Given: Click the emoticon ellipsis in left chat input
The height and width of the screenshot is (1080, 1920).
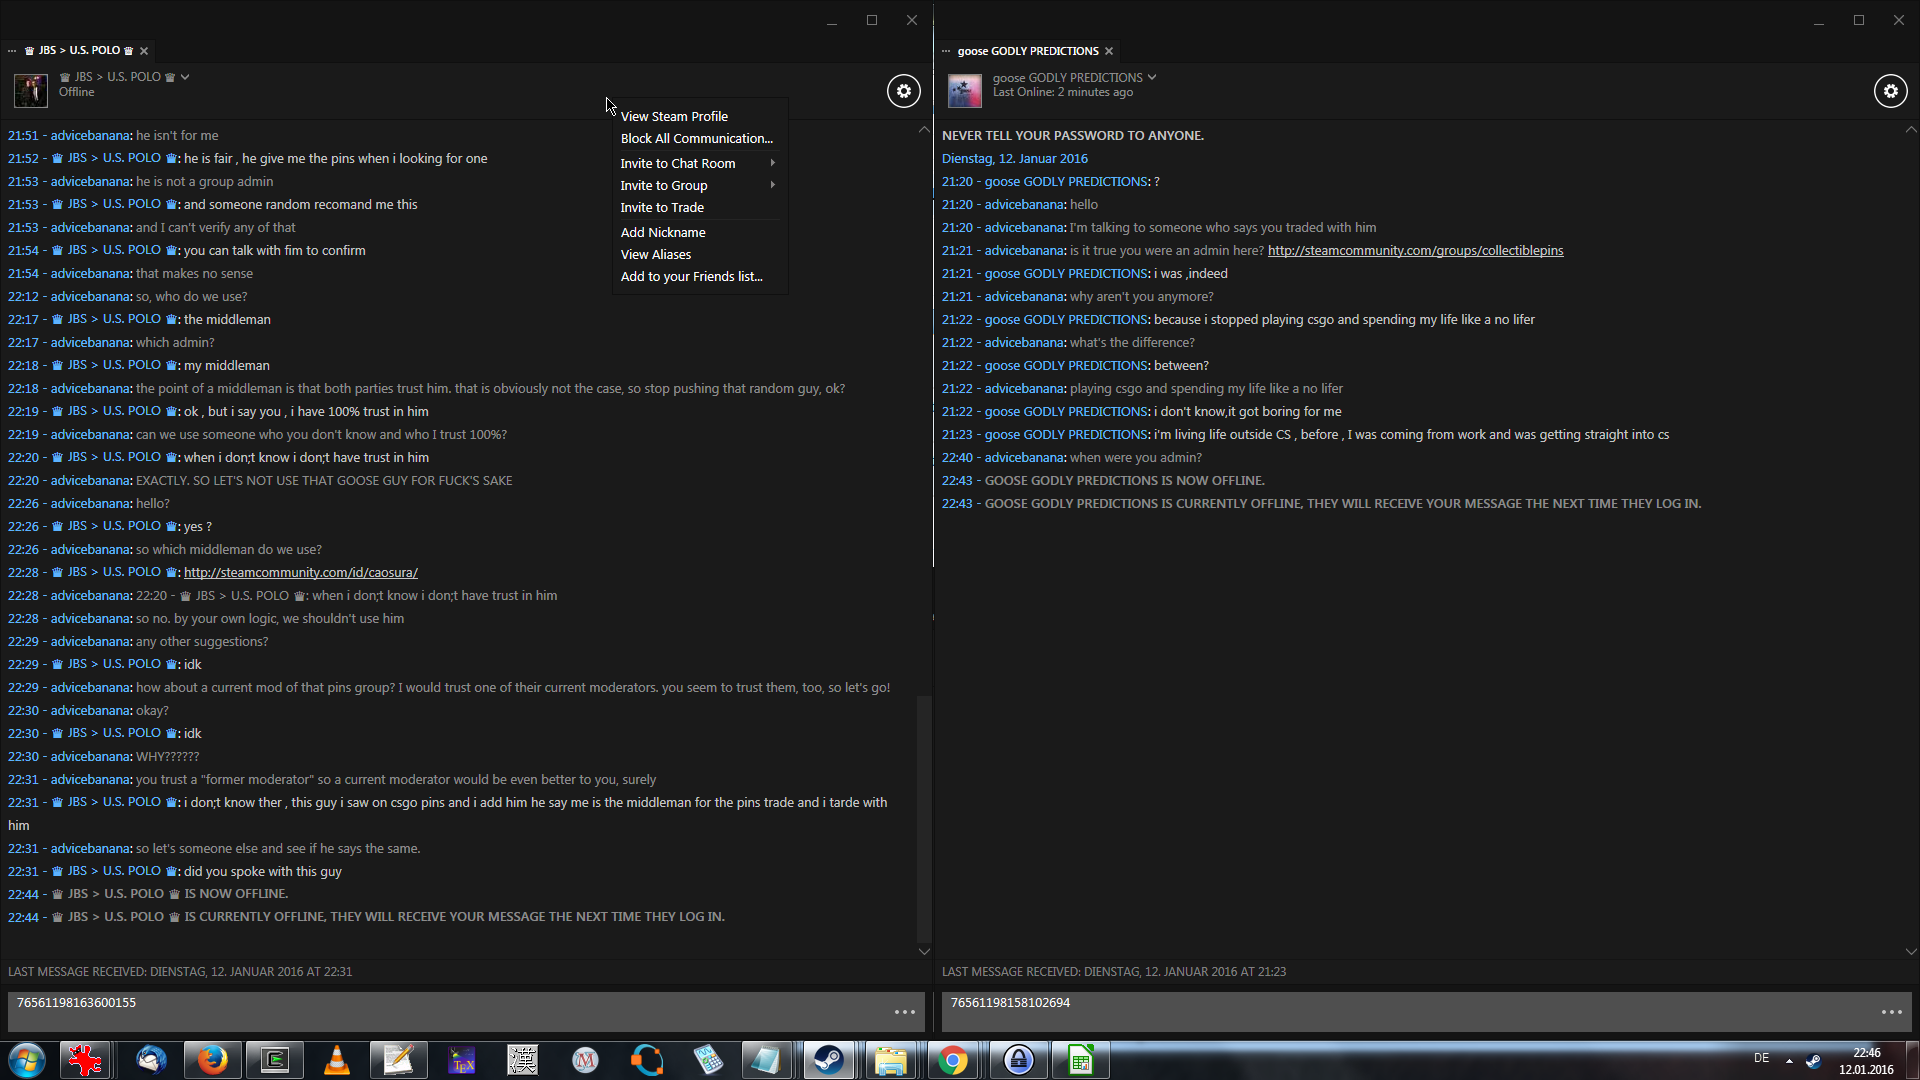Looking at the screenshot, I should click(905, 1012).
